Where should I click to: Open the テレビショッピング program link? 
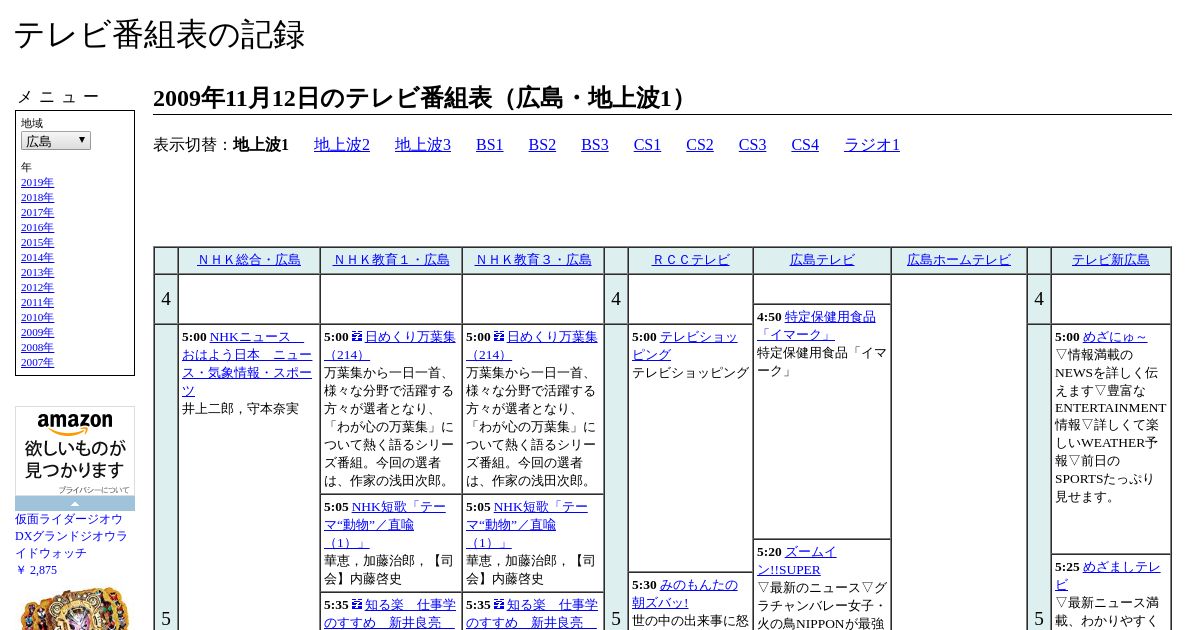click(x=685, y=346)
